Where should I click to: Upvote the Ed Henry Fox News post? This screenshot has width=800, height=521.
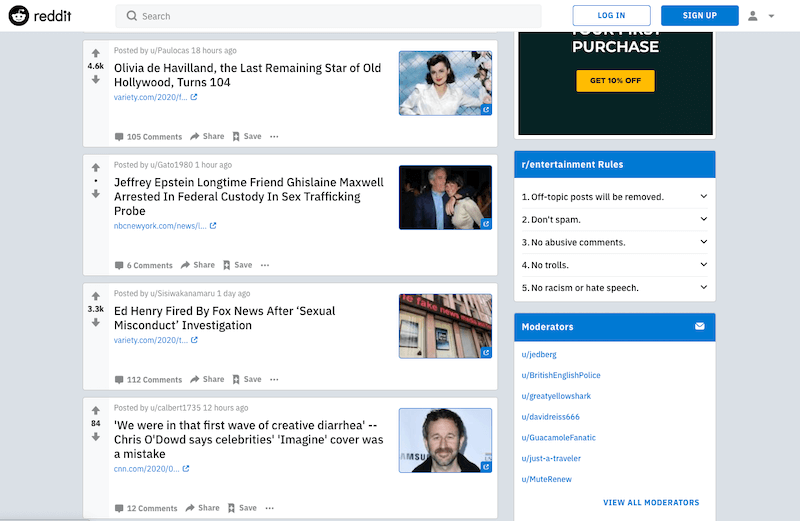95,296
